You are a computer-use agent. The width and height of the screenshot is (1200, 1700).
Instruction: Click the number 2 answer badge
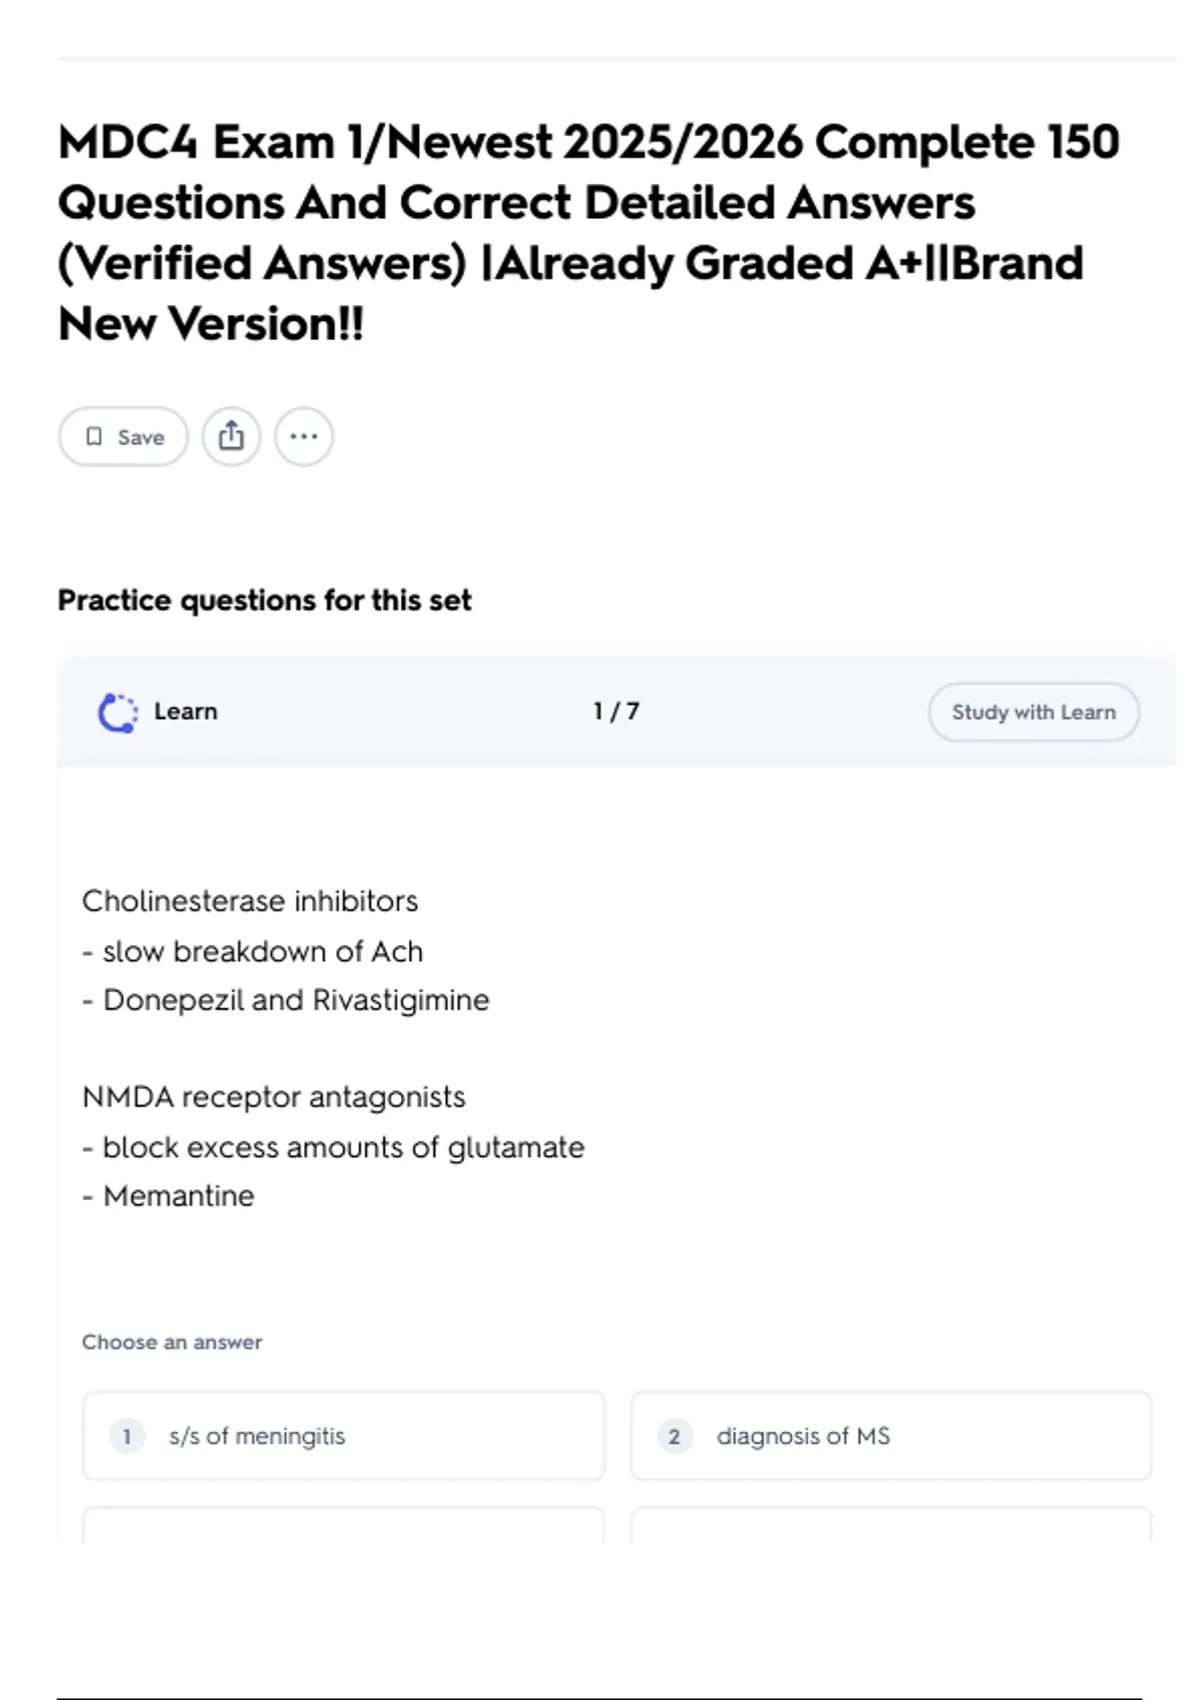(674, 1437)
